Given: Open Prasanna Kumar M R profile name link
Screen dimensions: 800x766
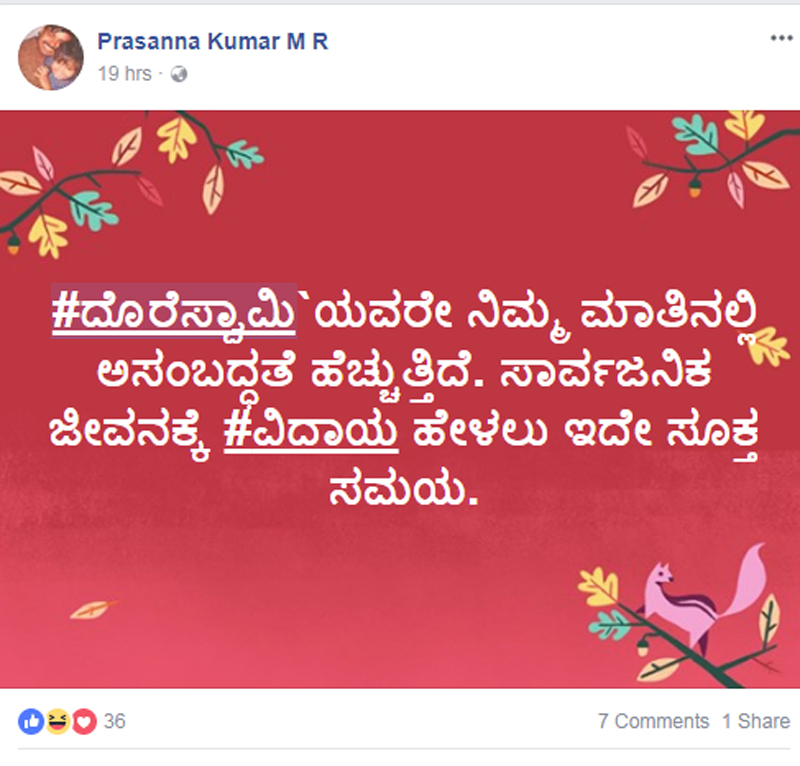Looking at the screenshot, I should point(213,41).
